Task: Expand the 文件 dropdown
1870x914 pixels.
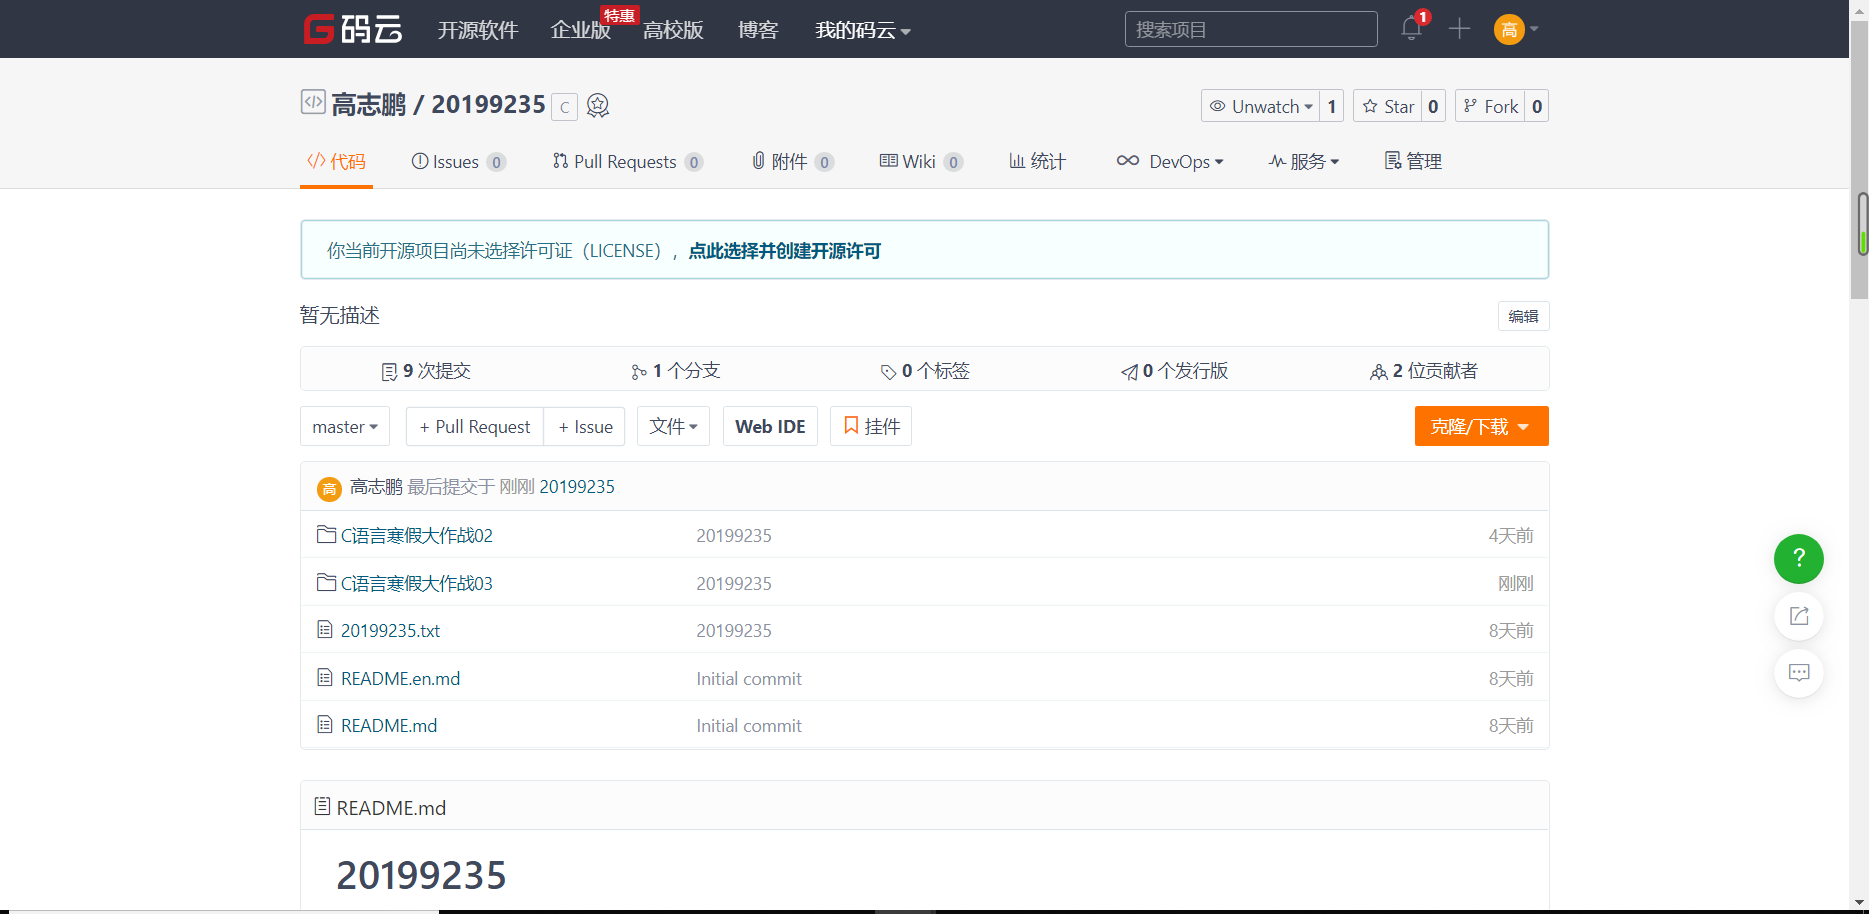Action: [673, 426]
